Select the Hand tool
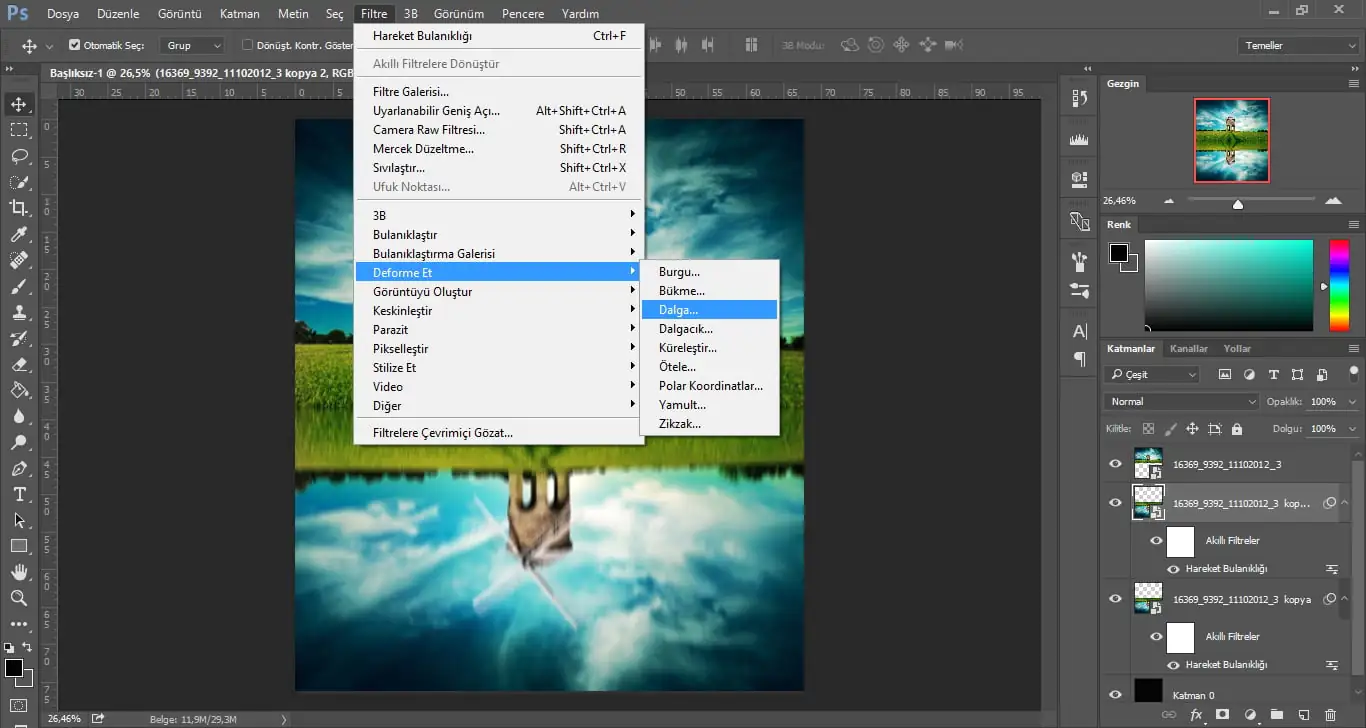Viewport: 1366px width, 728px height. click(19, 572)
